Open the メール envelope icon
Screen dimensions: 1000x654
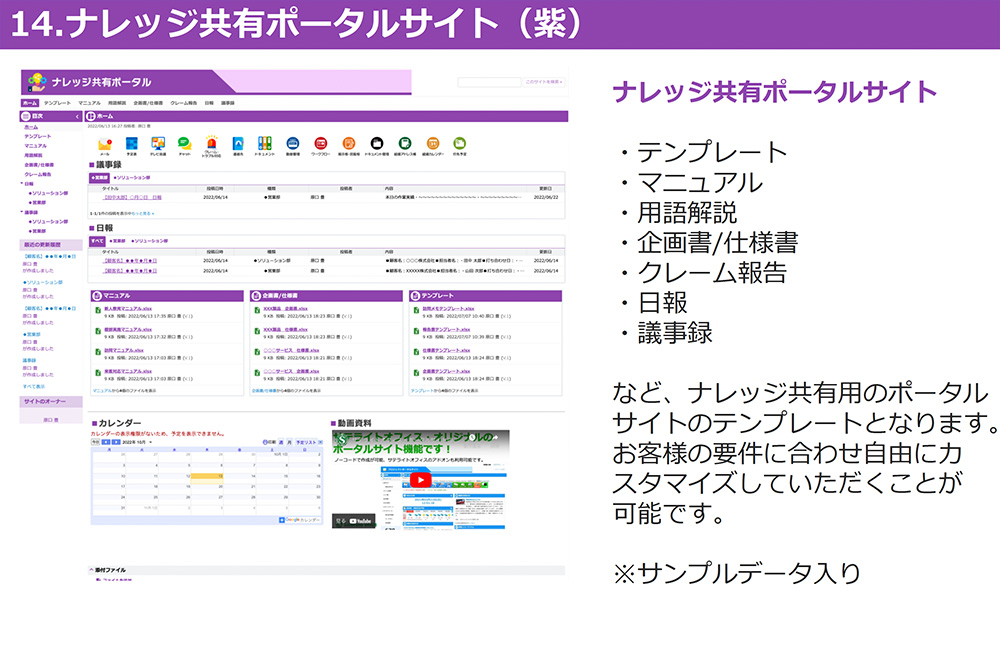point(105,144)
